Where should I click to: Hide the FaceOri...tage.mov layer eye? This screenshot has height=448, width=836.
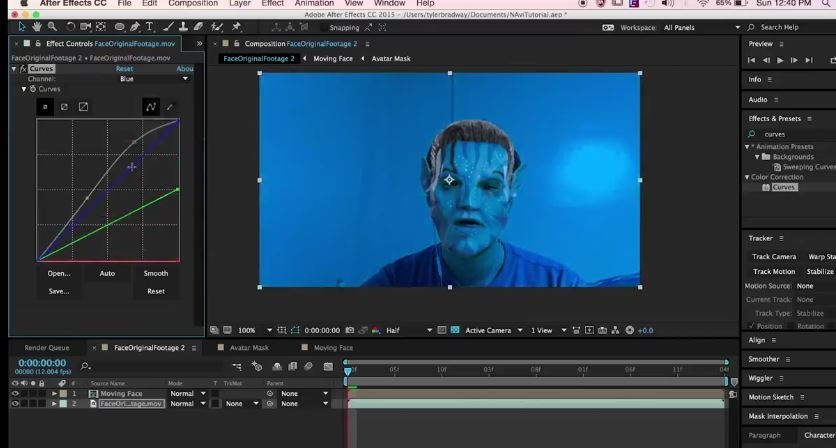15,404
